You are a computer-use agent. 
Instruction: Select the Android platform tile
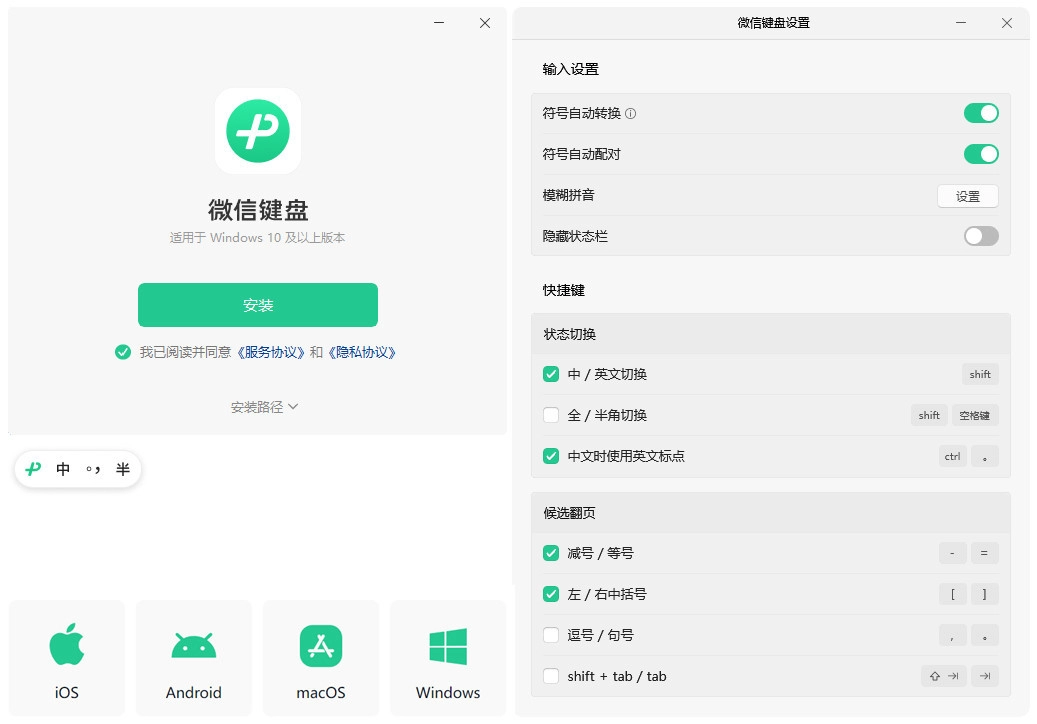pyautogui.click(x=194, y=658)
